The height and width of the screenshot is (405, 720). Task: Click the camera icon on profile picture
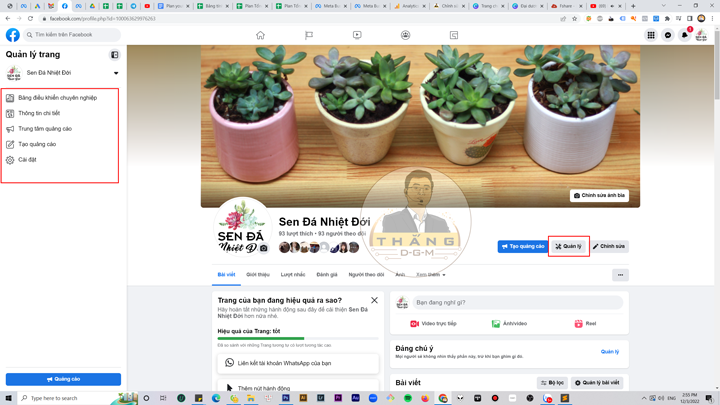[264, 248]
